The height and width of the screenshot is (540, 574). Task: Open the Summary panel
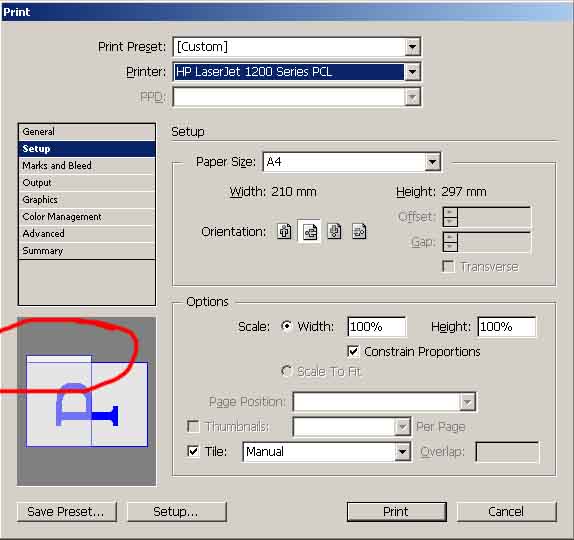click(x=87, y=251)
